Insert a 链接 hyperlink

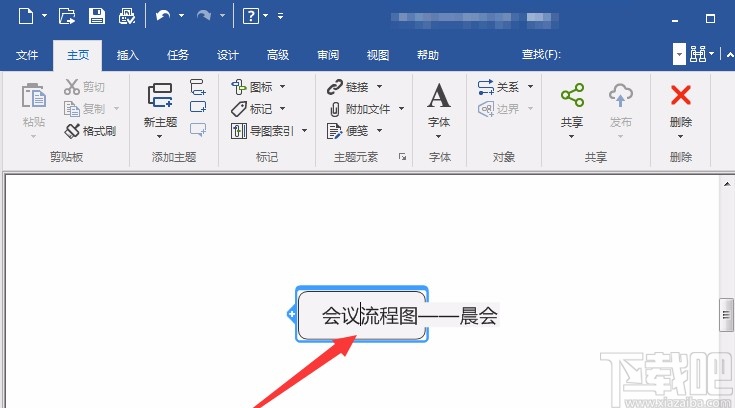click(348, 87)
